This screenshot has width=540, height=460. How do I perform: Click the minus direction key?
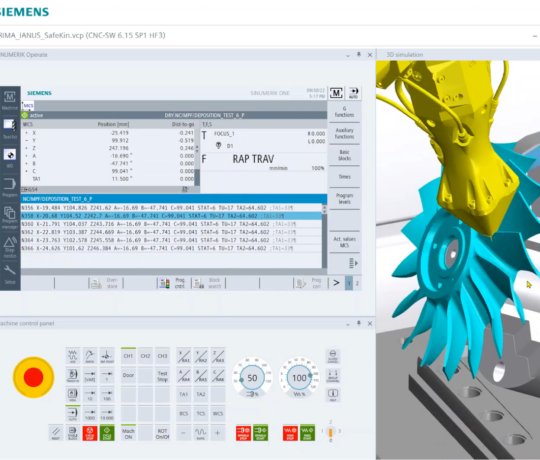pos(184,433)
